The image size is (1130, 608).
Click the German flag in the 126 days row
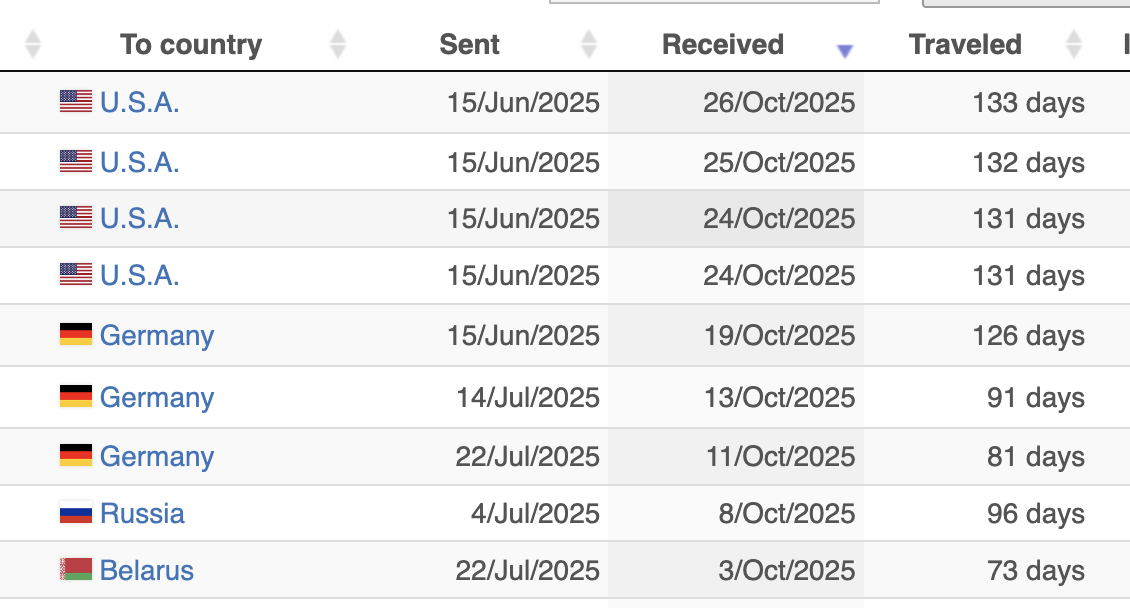(x=76, y=335)
